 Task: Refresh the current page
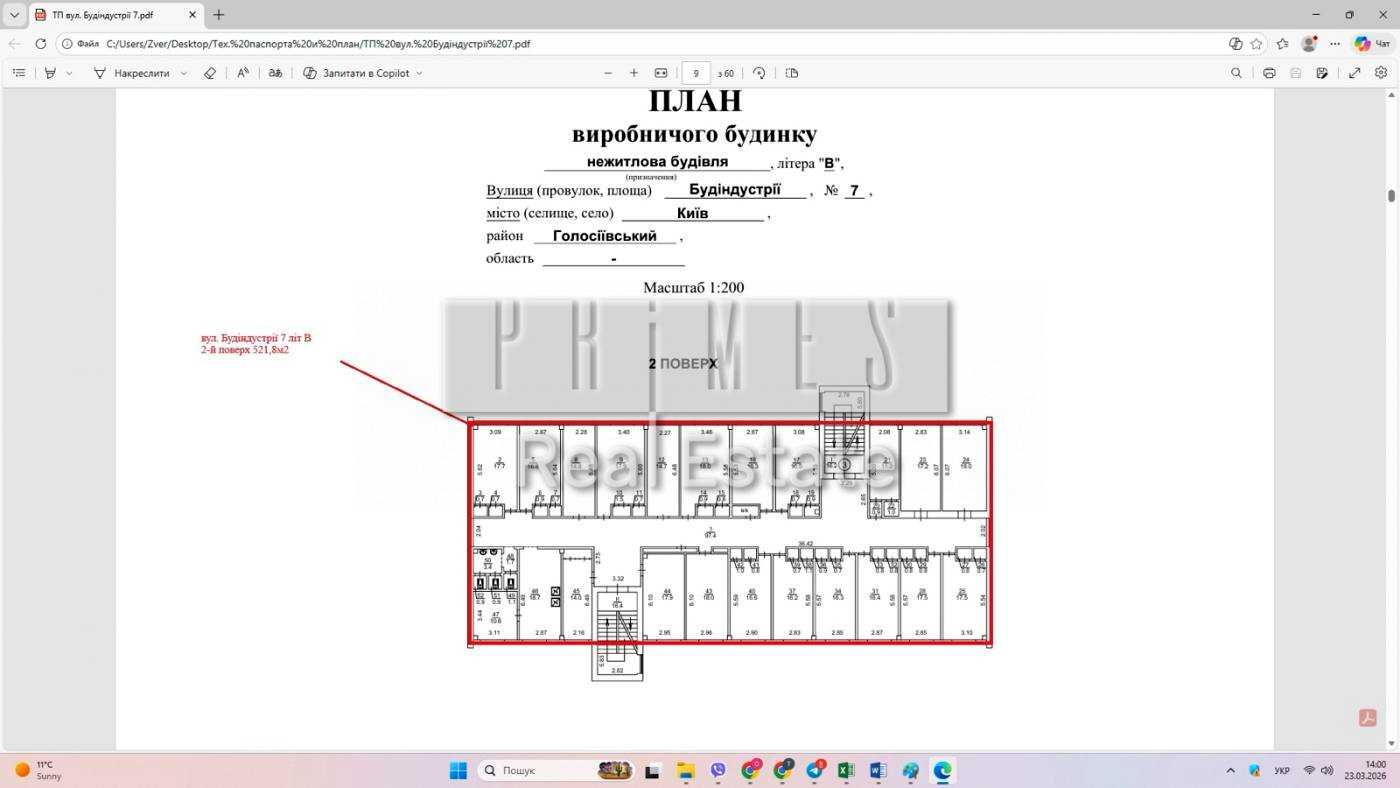point(41,44)
